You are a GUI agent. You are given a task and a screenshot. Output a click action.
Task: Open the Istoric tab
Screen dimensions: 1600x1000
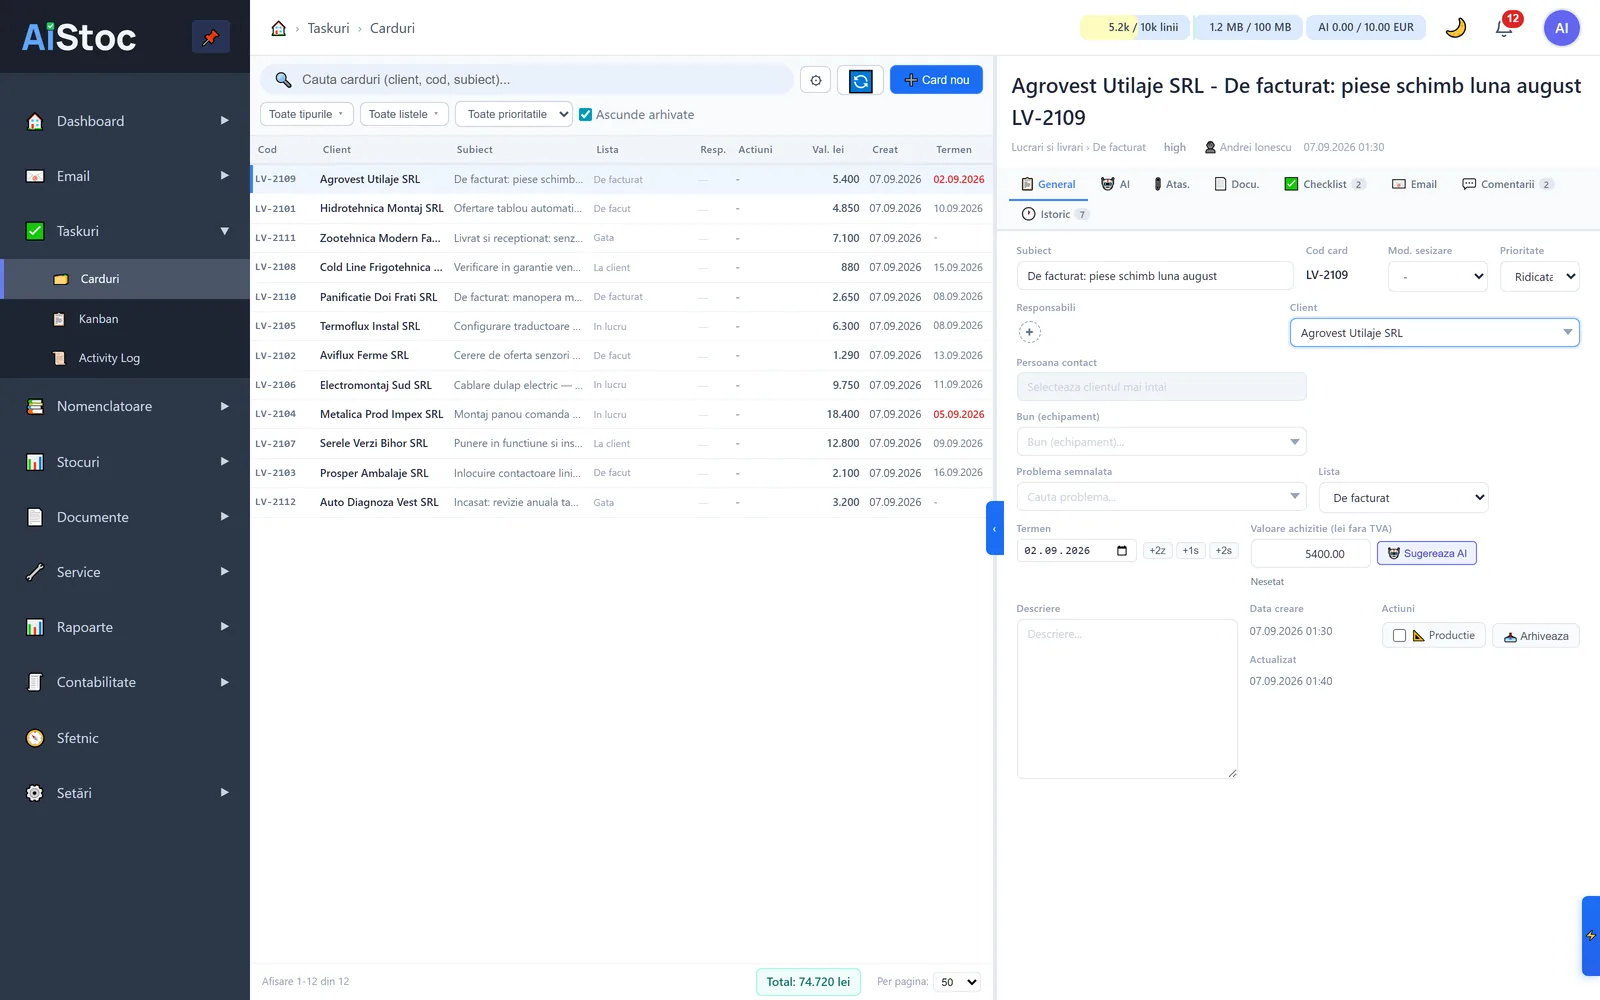pos(1055,214)
